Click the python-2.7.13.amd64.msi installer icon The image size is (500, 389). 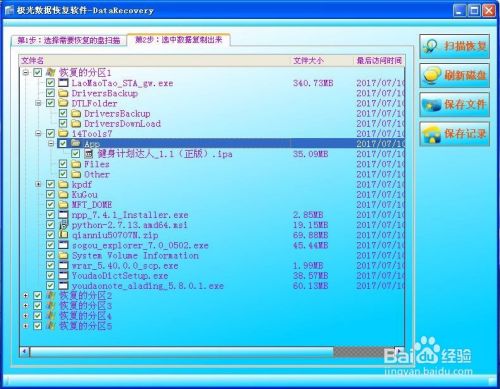click(63, 225)
